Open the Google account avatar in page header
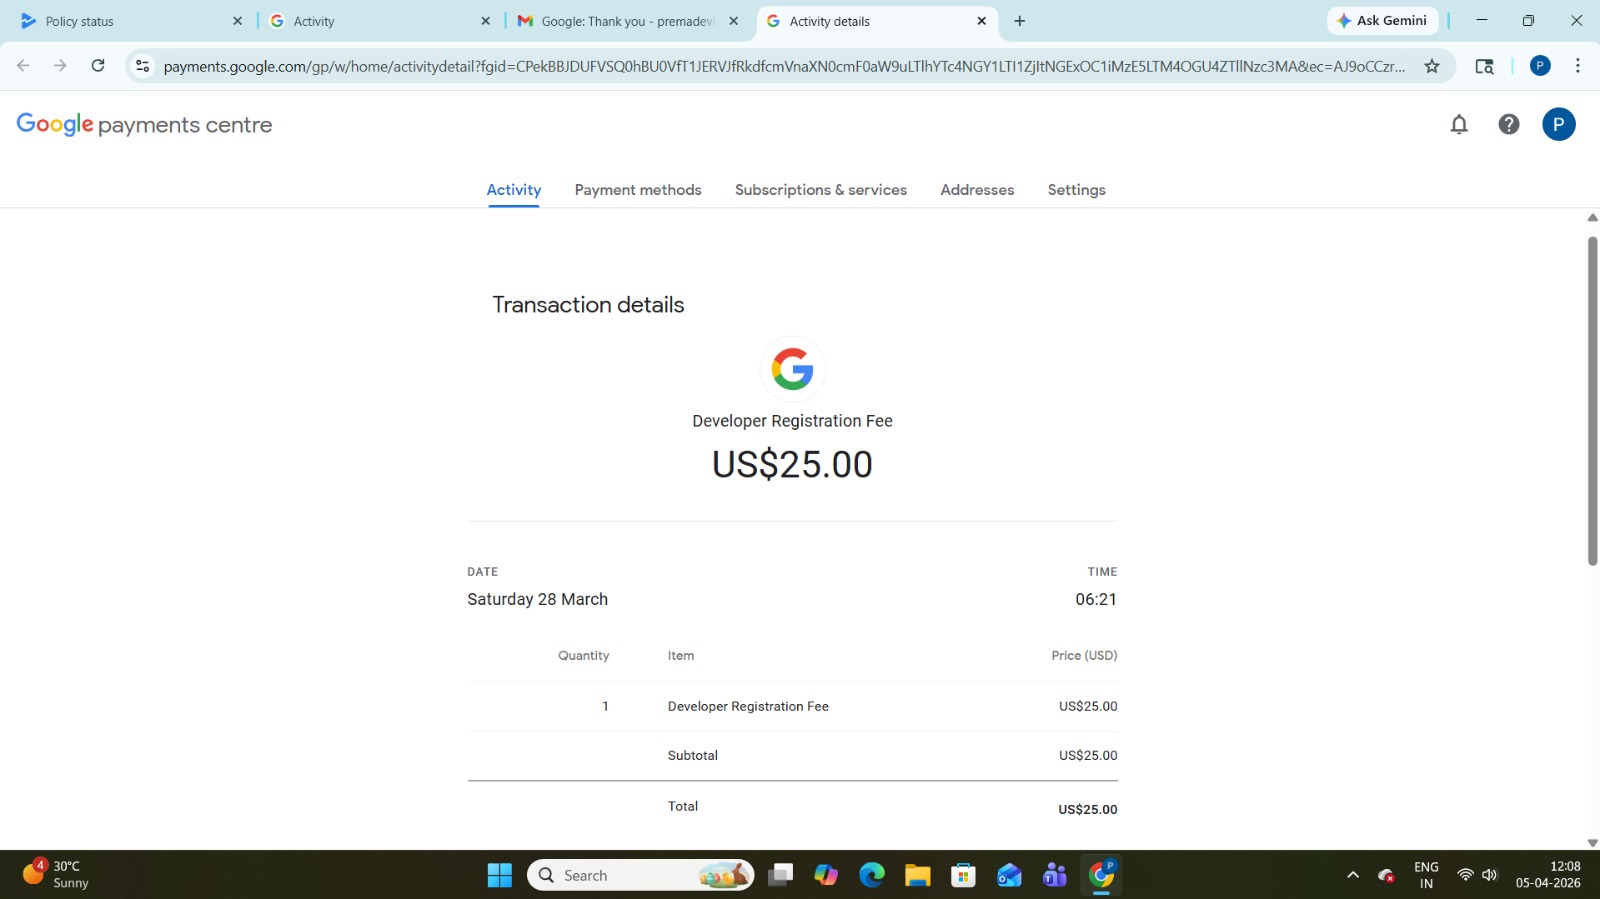The image size is (1600, 899). [x=1558, y=124]
